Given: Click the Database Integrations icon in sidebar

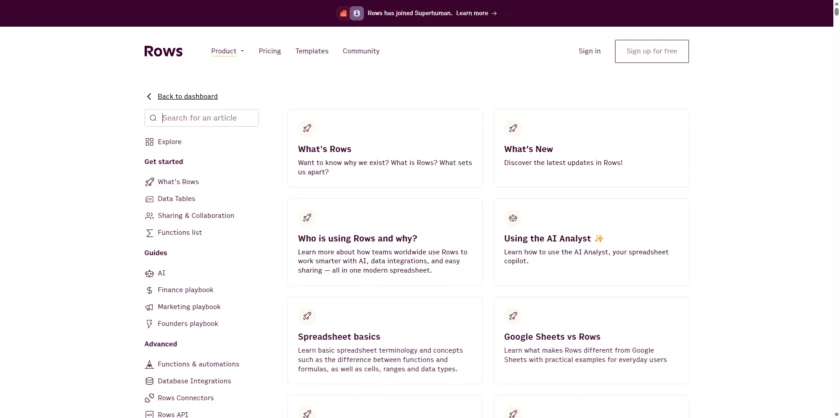Looking at the screenshot, I should (149, 381).
